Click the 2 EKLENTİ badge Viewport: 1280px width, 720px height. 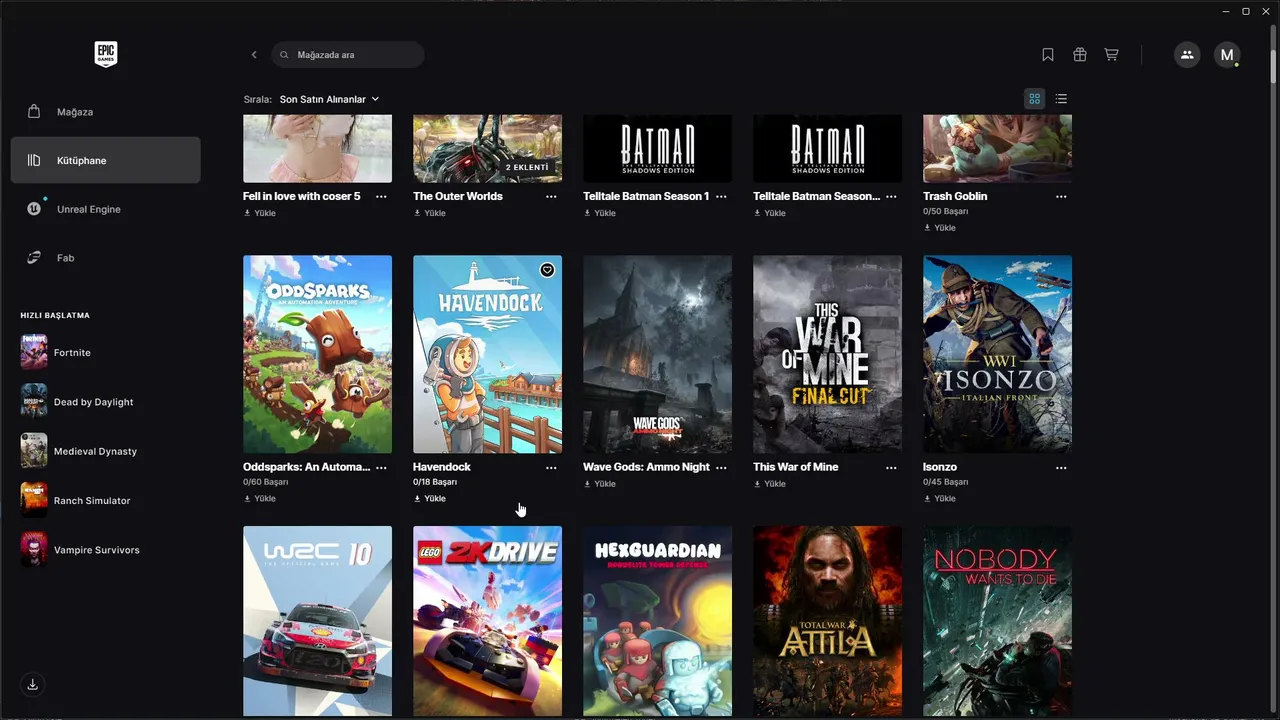point(529,167)
